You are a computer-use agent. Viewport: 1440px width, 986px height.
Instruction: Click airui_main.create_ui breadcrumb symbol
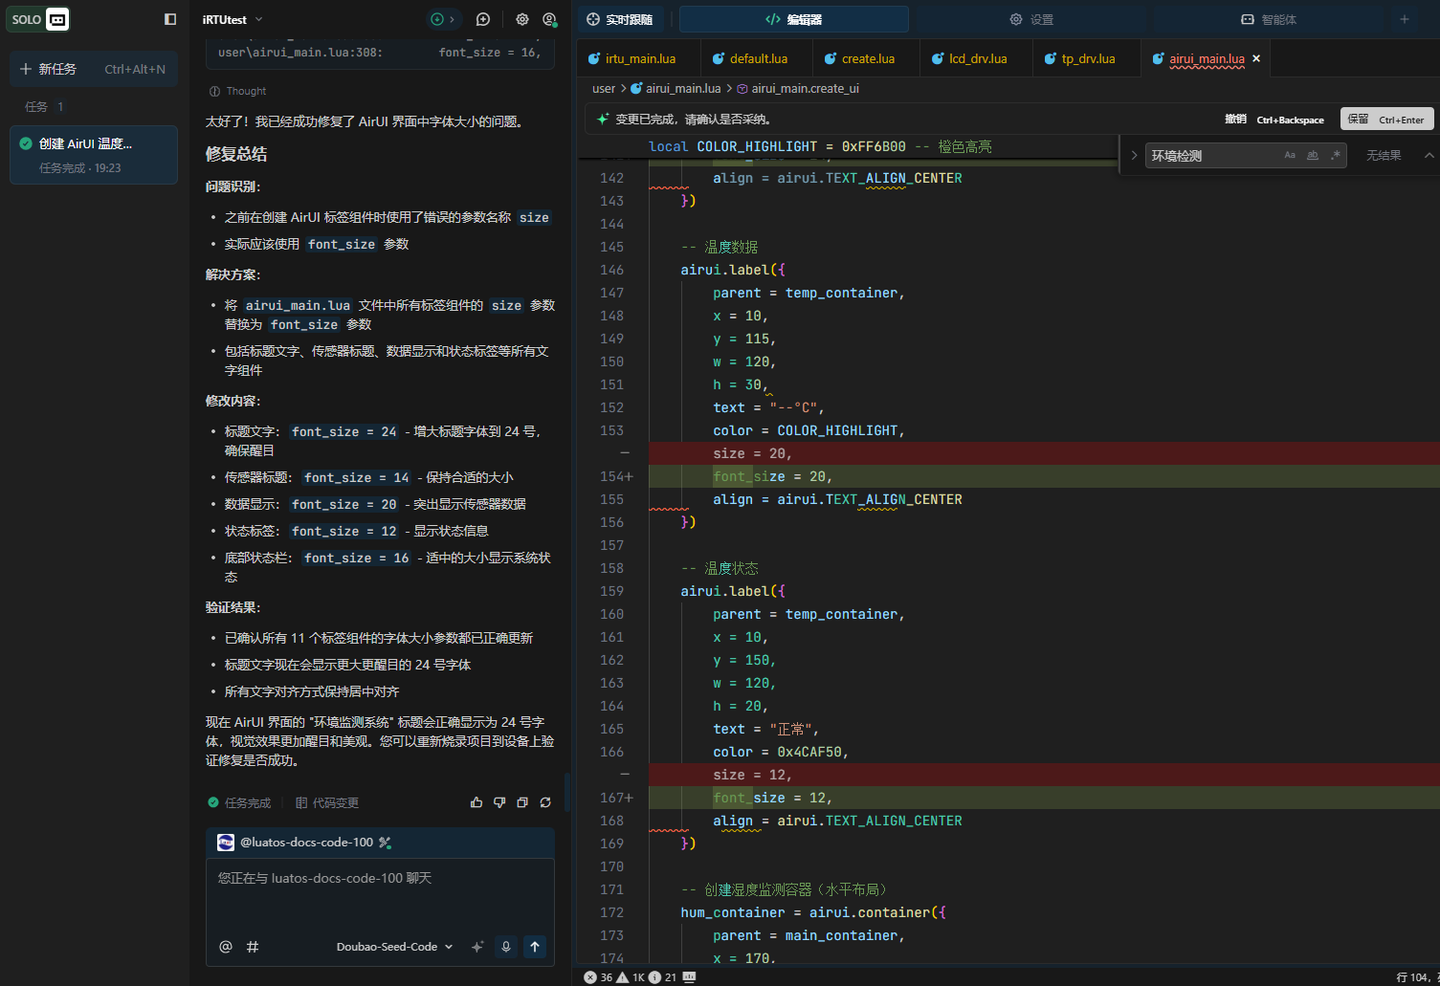798,88
